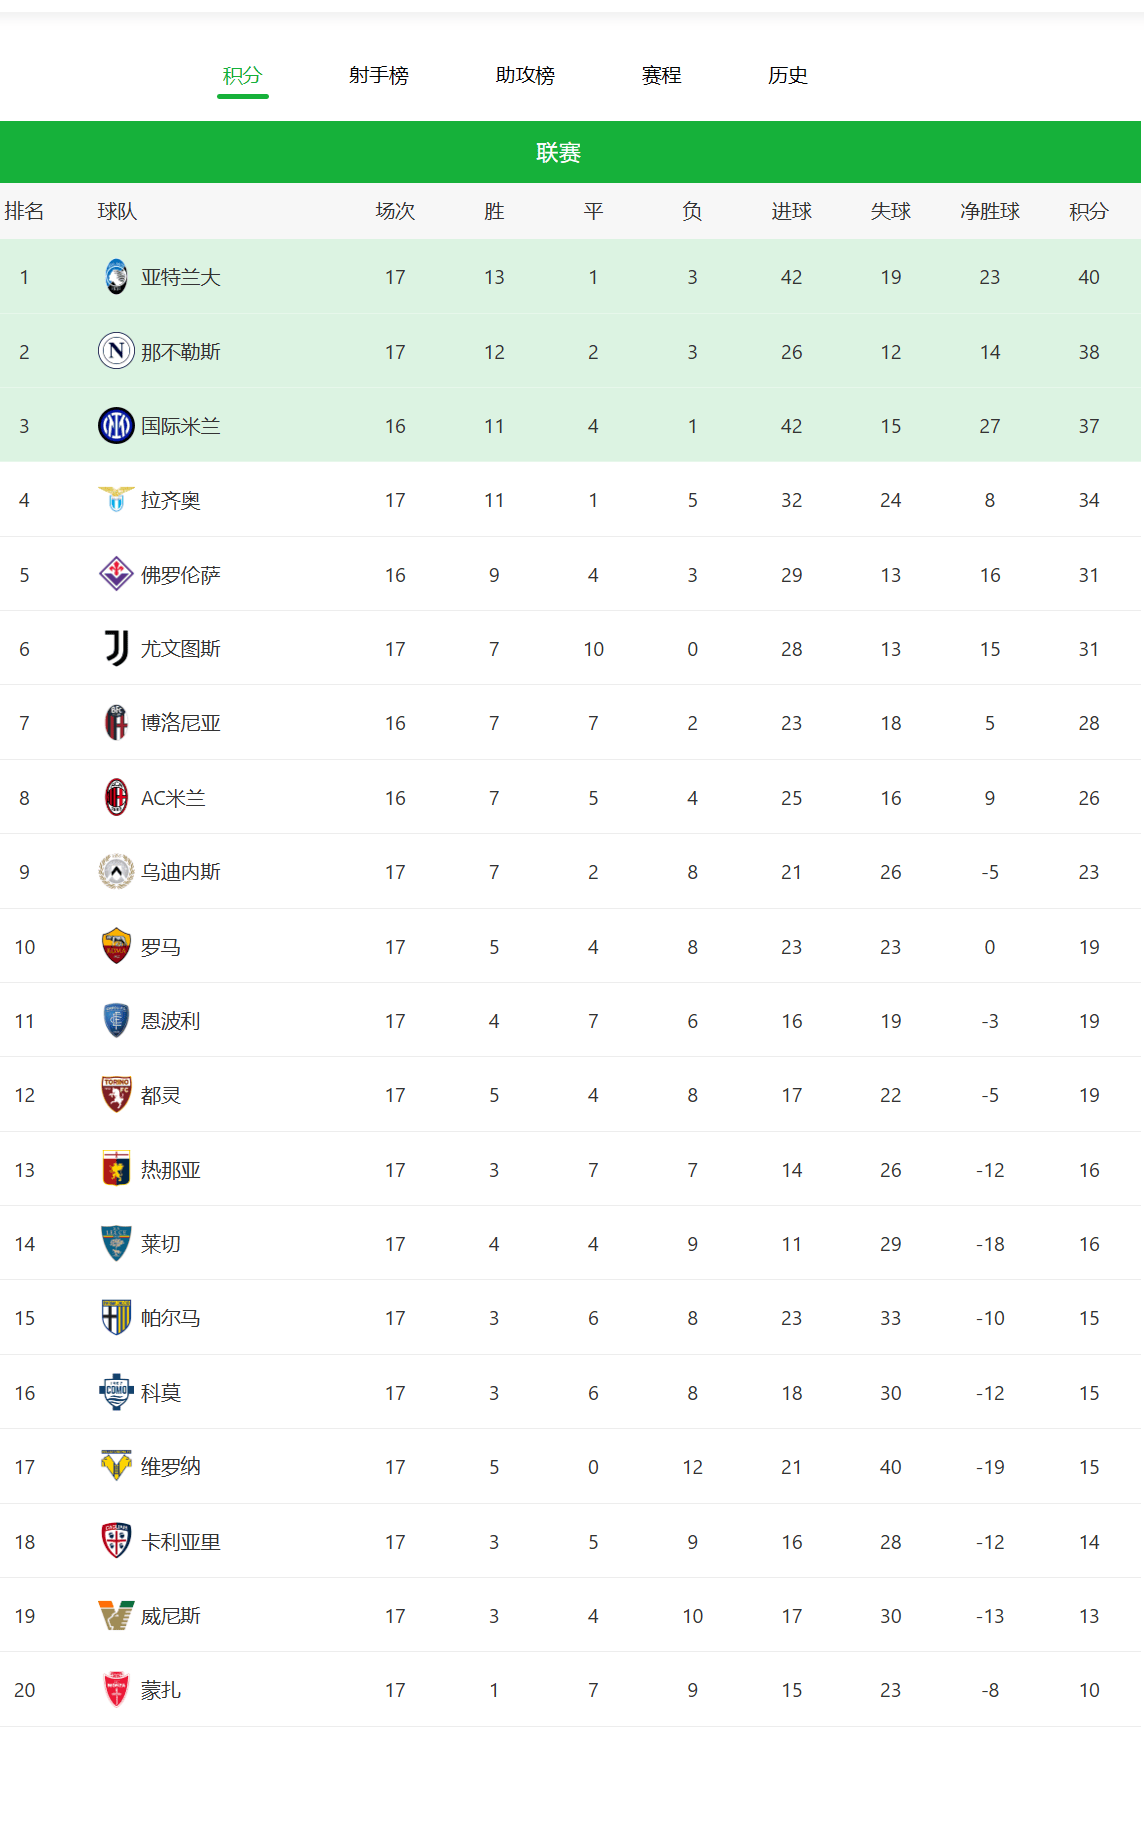This screenshot has height=1838, width=1144.
Task: Click the Napoli club logo
Action: 116,351
